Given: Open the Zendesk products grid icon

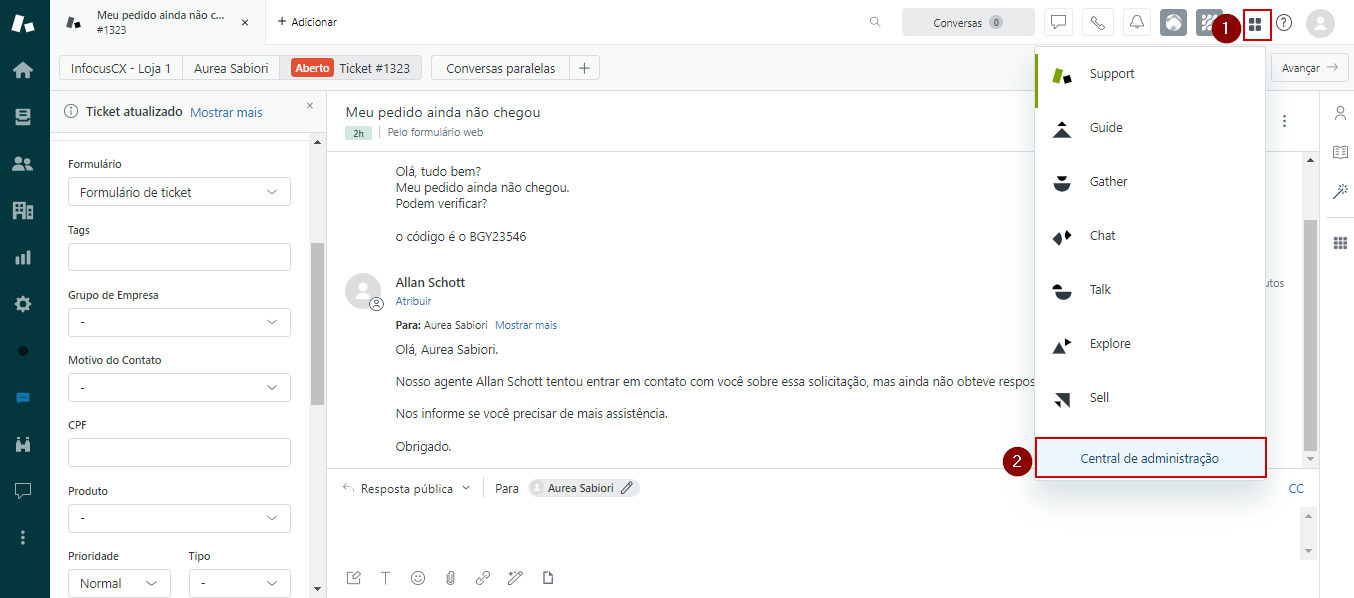Looking at the screenshot, I should point(1255,23).
